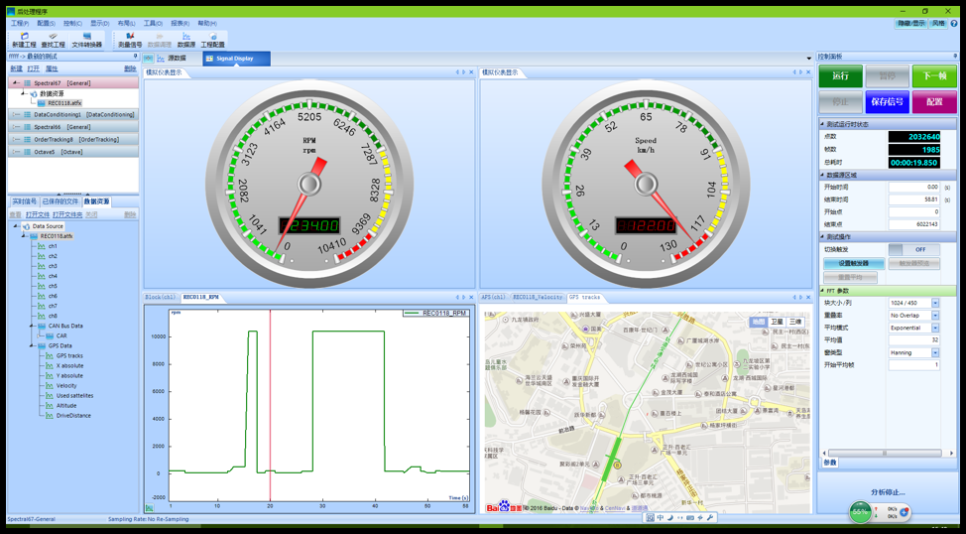
Task: Click the 结束时间 end time input field
Action: (x=914, y=200)
